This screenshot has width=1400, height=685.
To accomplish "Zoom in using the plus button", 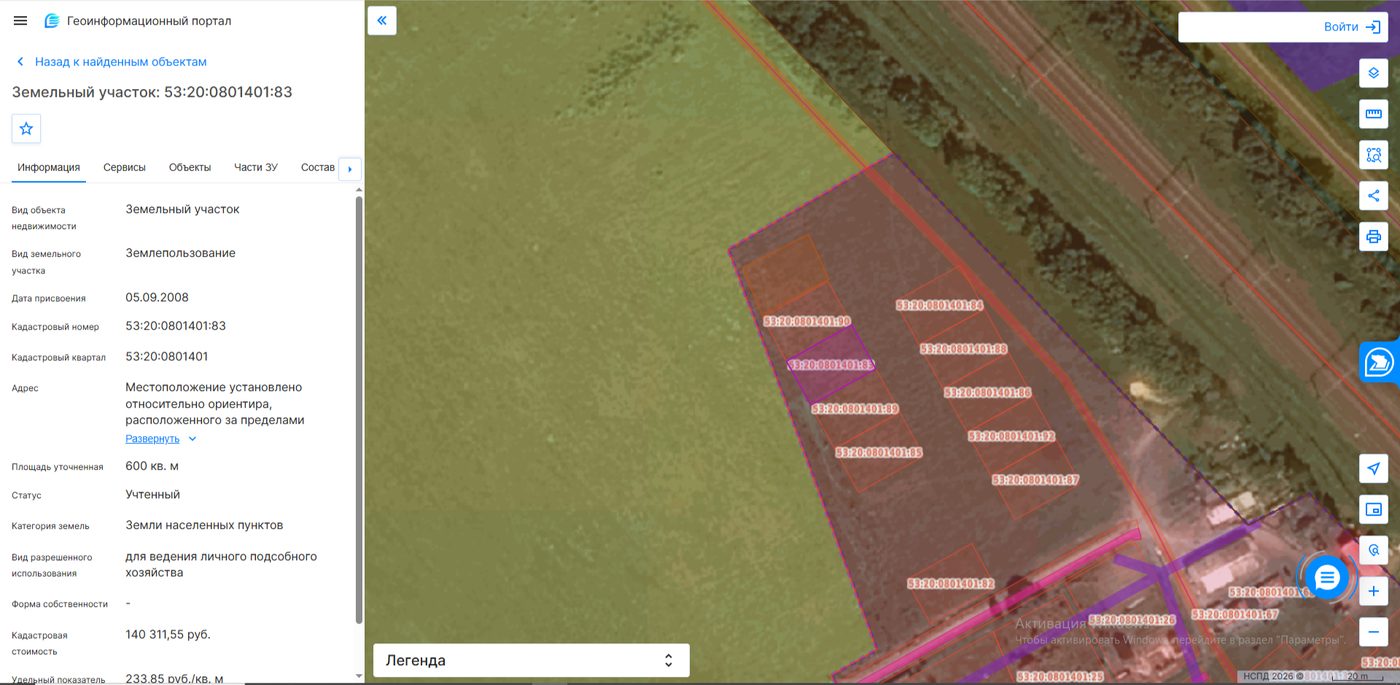I will click(1374, 591).
